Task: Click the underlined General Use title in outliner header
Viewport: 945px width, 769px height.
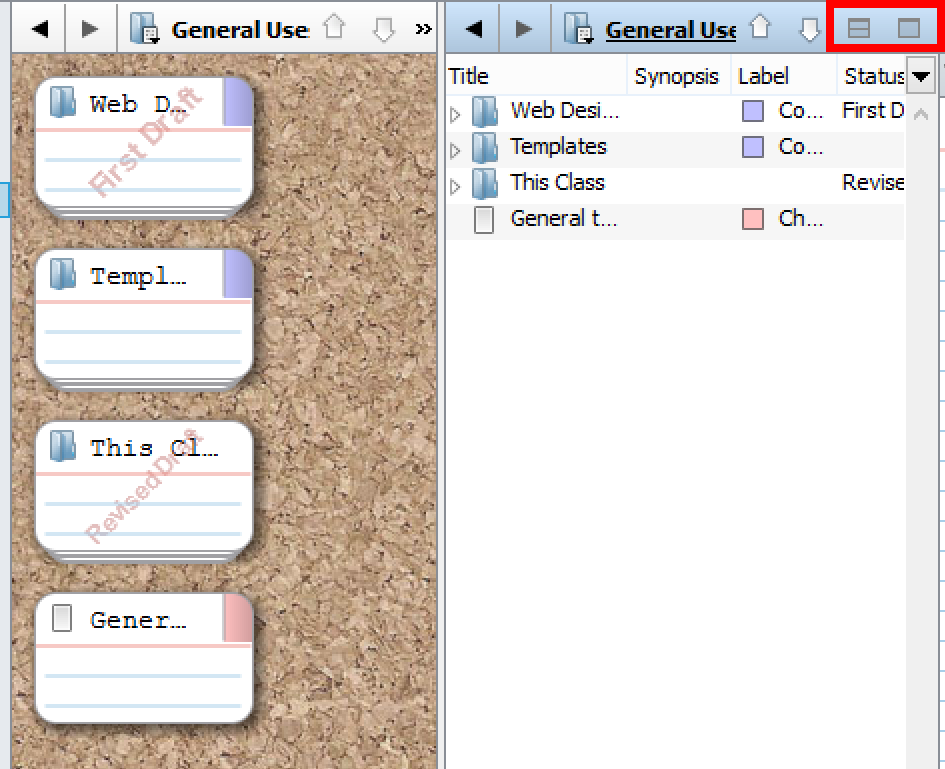Action: (670, 30)
